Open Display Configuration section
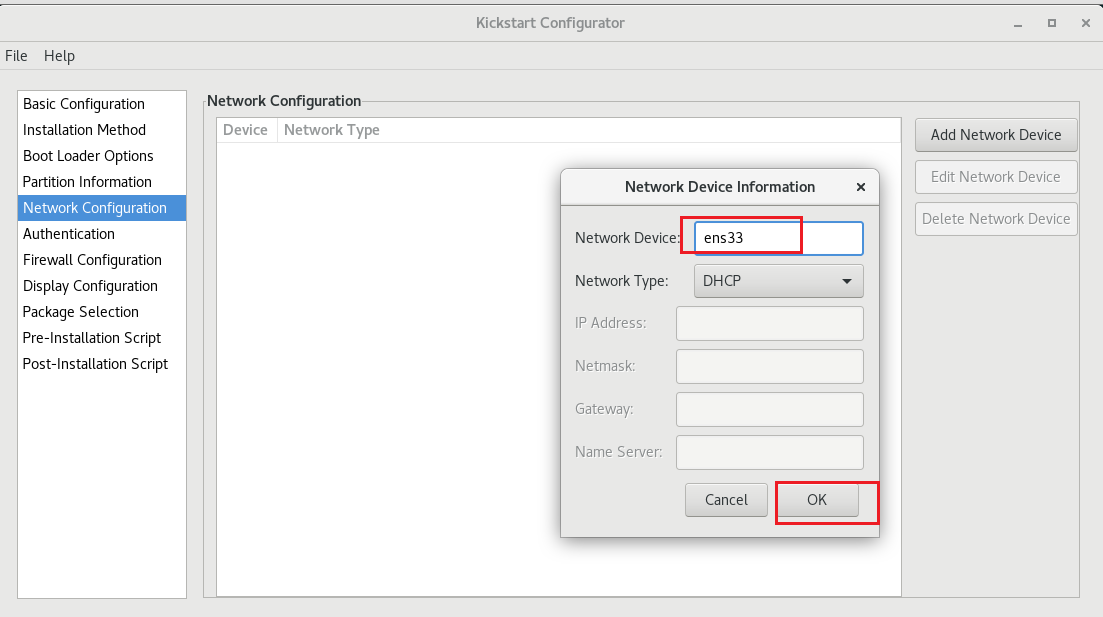 [x=89, y=286]
